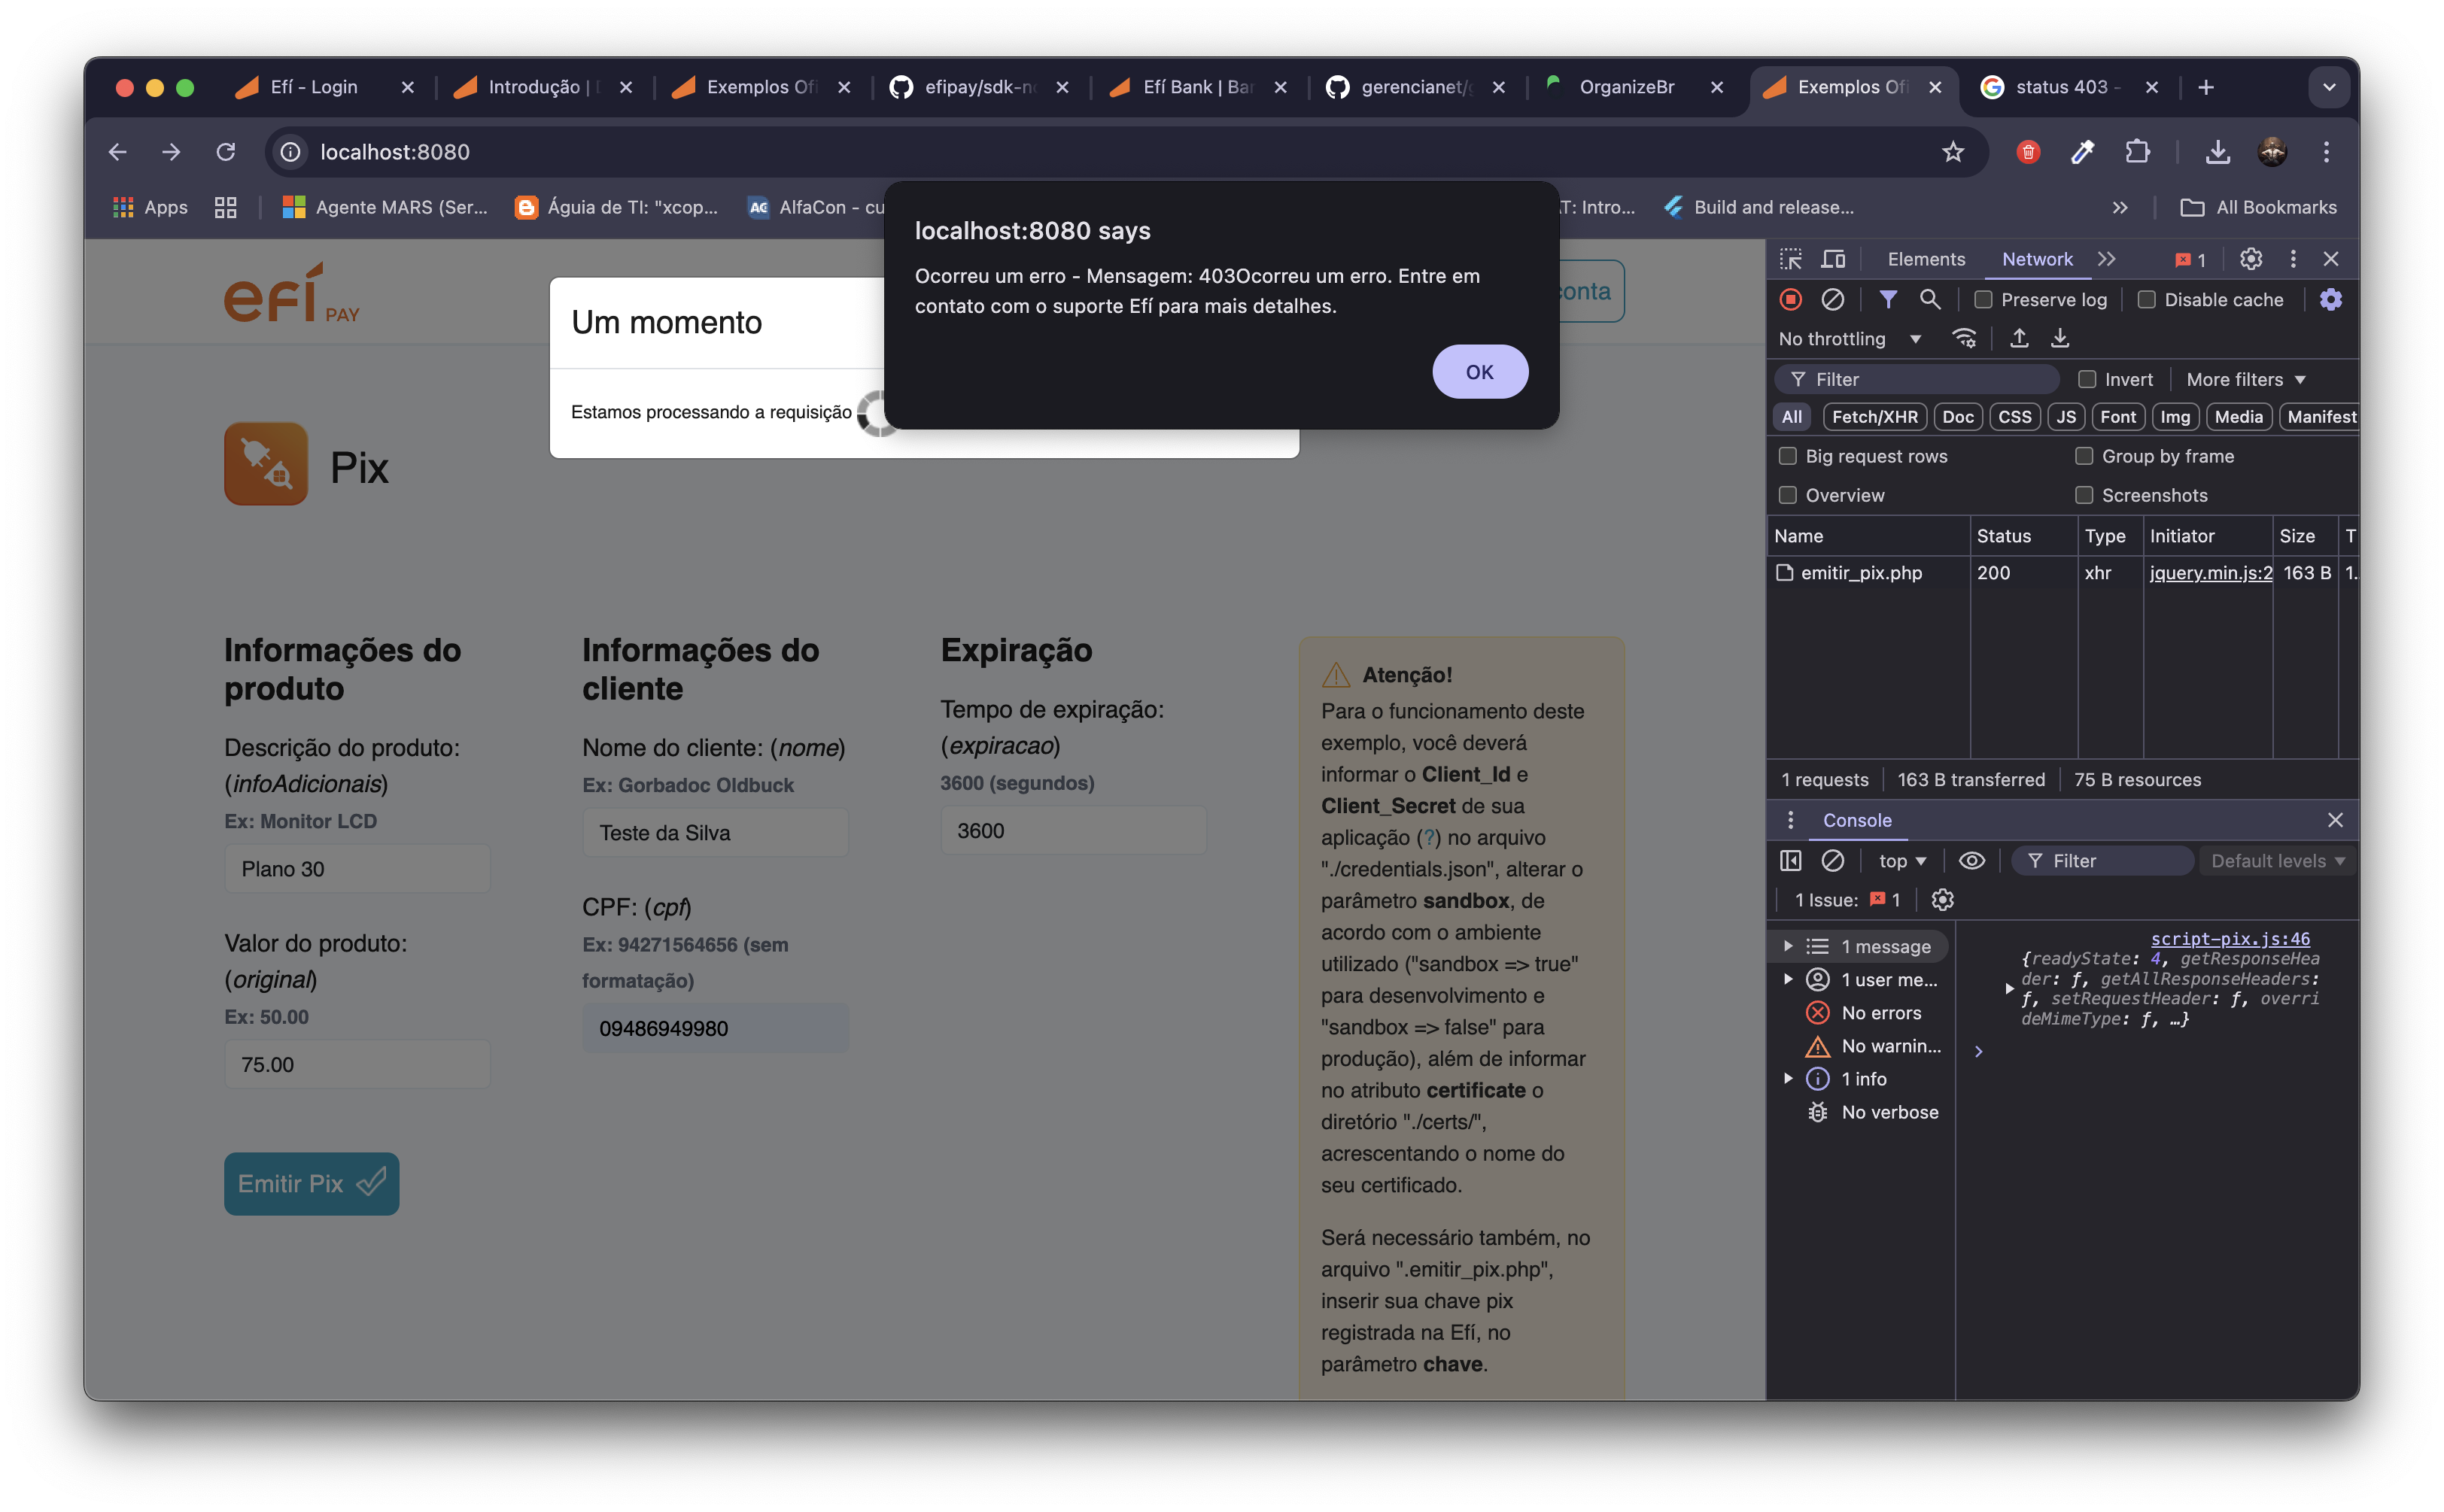Switch to efipay/sdk GitHub tab
This screenshot has width=2444, height=1512.
980,87
